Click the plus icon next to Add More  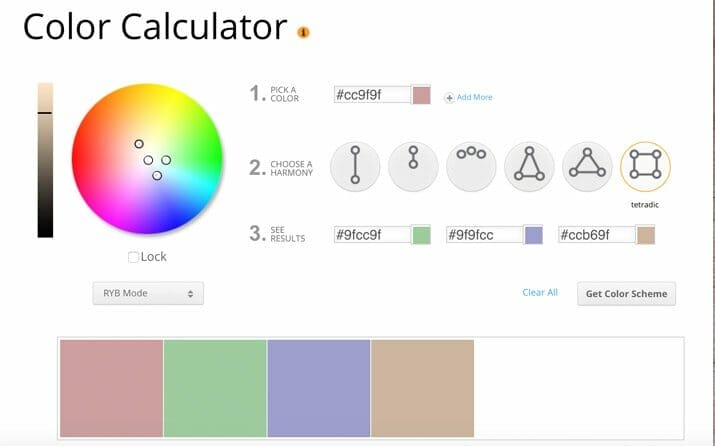point(449,97)
